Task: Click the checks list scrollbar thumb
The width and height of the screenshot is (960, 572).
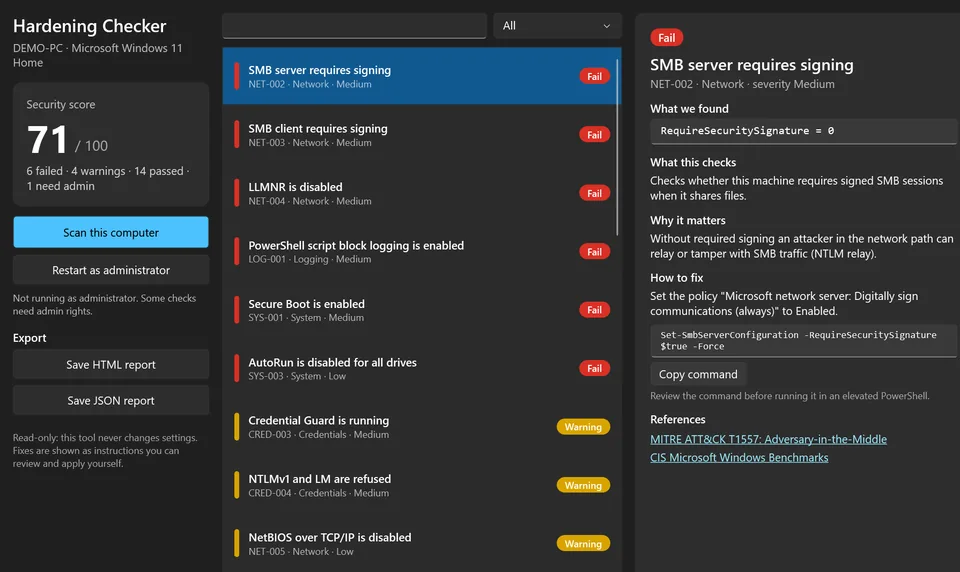Action: (617, 147)
